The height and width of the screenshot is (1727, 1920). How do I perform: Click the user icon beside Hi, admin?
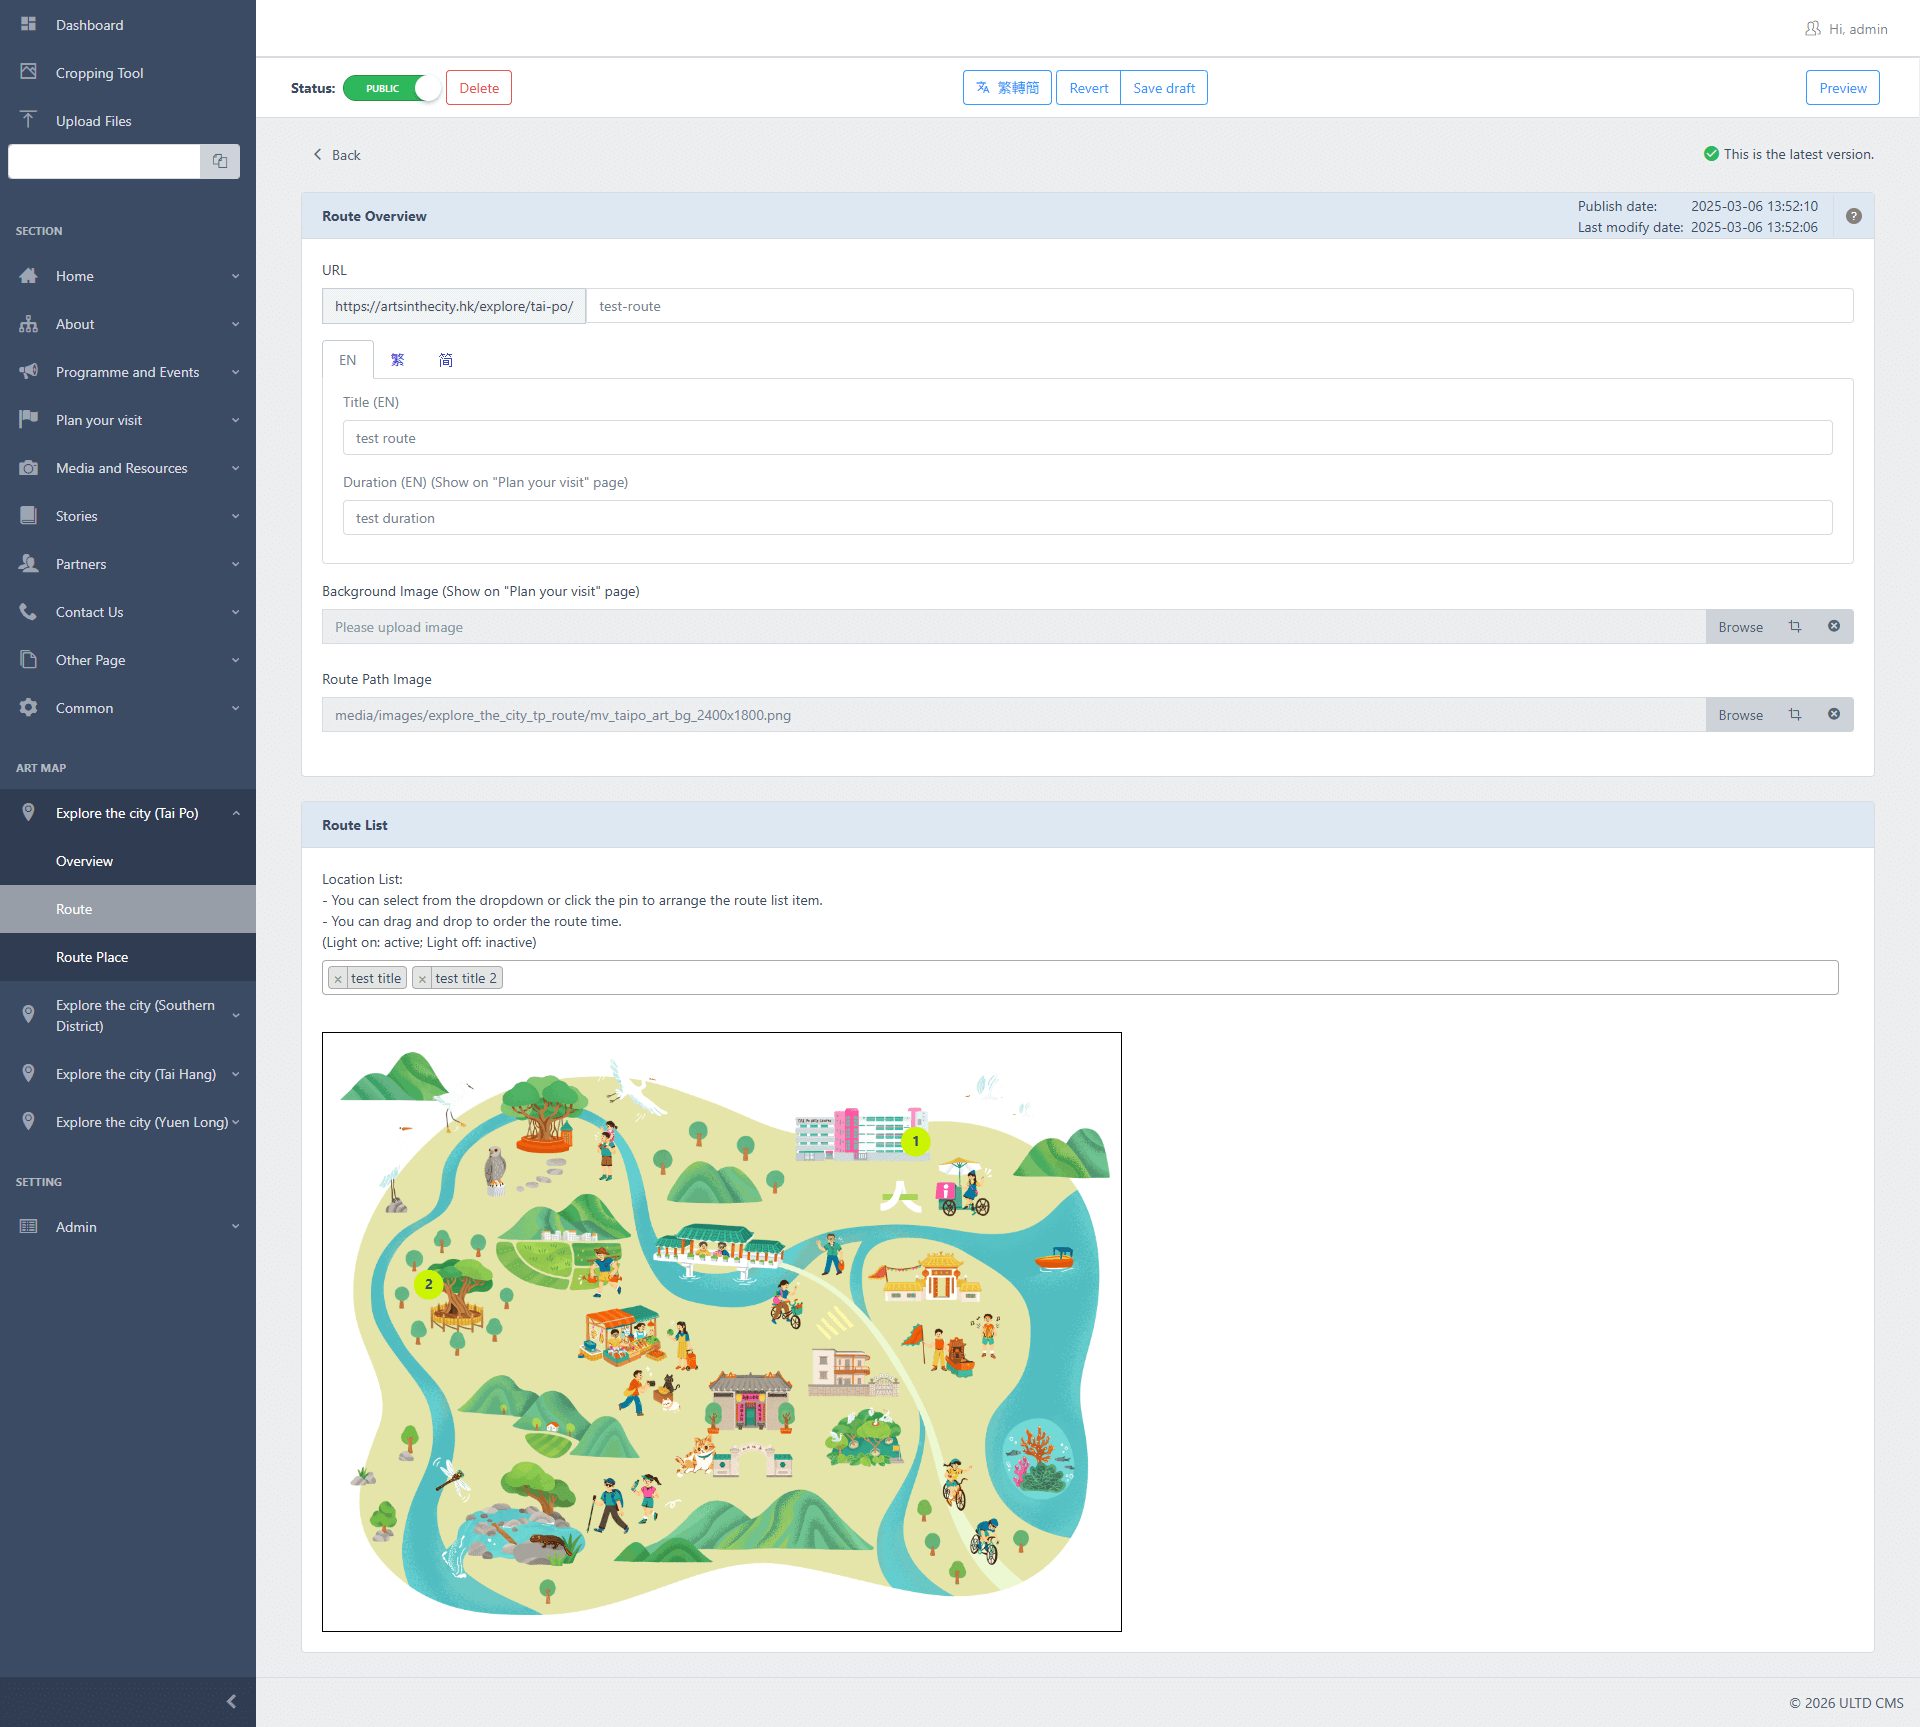coord(1812,28)
